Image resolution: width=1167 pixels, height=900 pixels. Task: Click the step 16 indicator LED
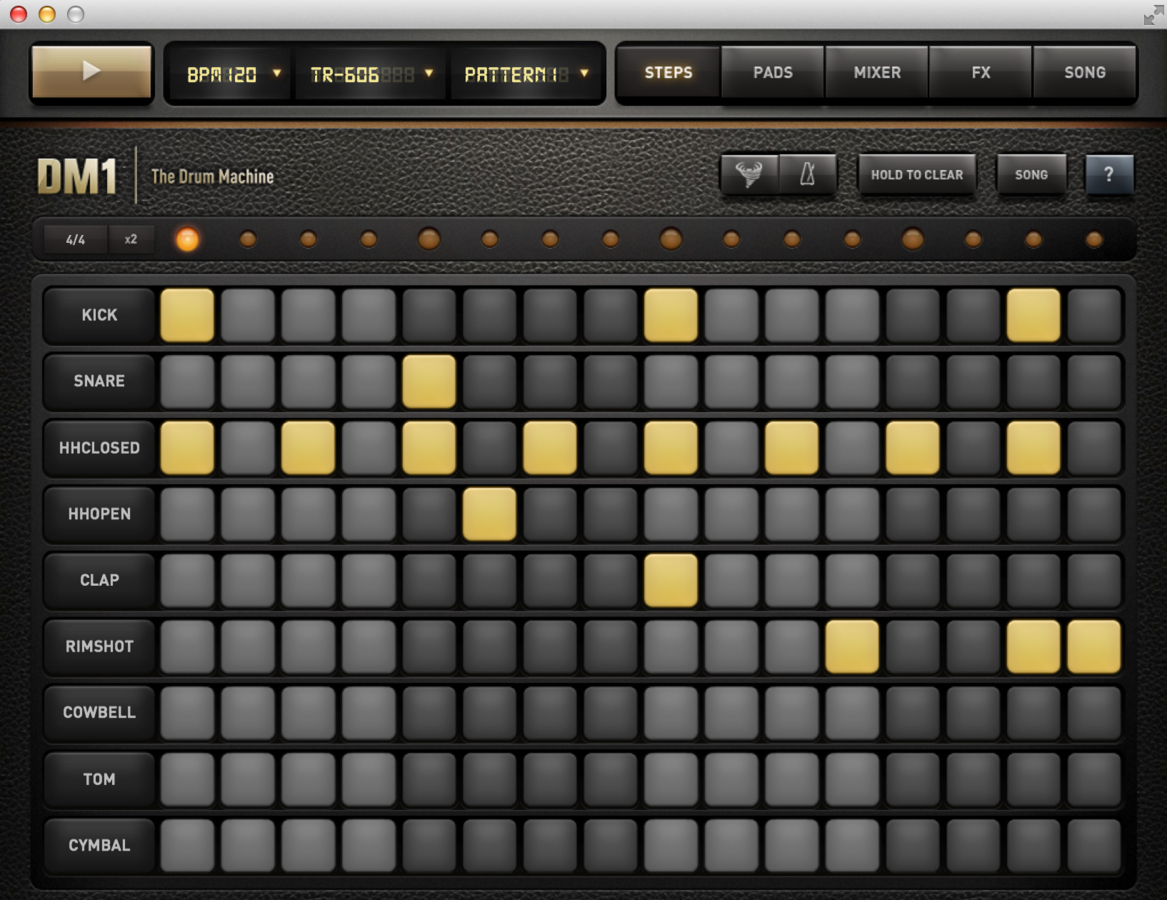(x=1094, y=239)
